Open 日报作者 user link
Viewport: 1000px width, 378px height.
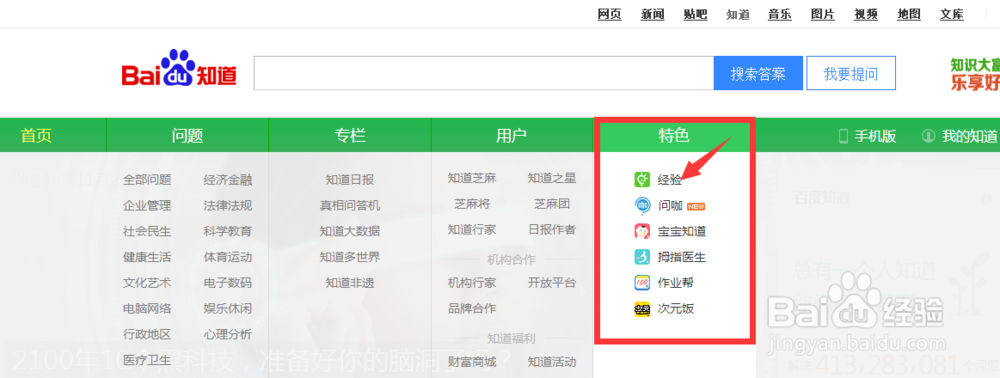(x=552, y=229)
